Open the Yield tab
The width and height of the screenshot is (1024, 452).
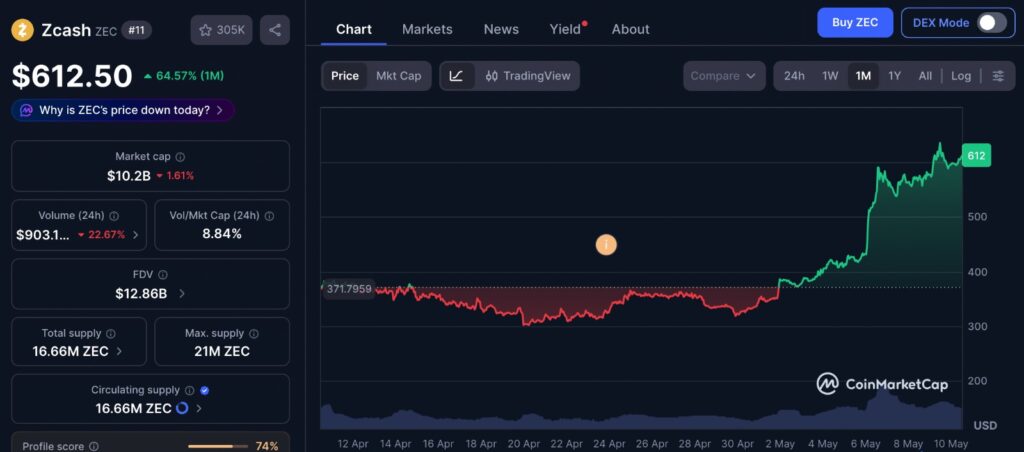tap(566, 29)
